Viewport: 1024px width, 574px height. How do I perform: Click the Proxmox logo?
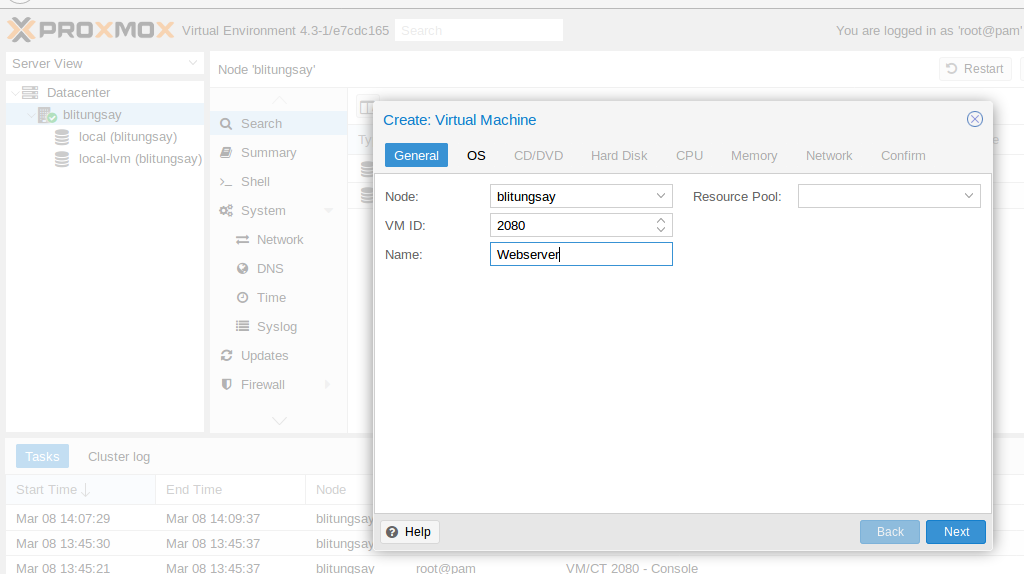pyautogui.click(x=91, y=30)
